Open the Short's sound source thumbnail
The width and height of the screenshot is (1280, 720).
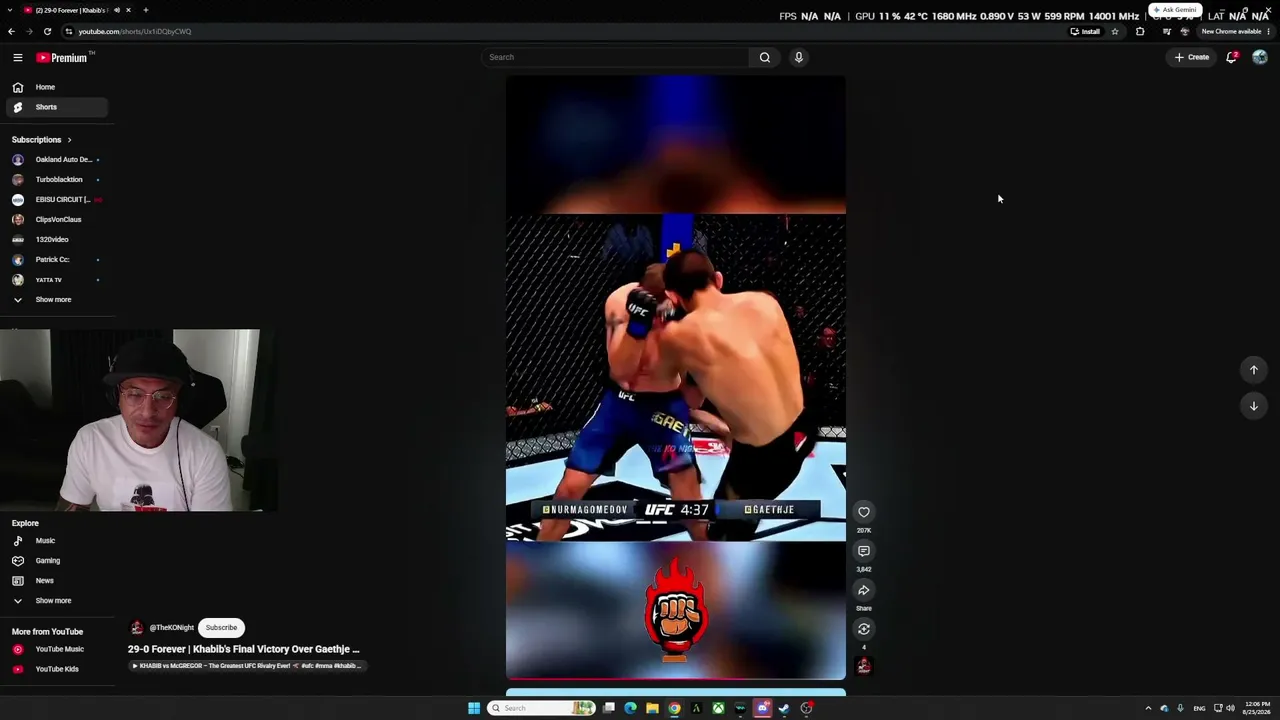point(864,666)
